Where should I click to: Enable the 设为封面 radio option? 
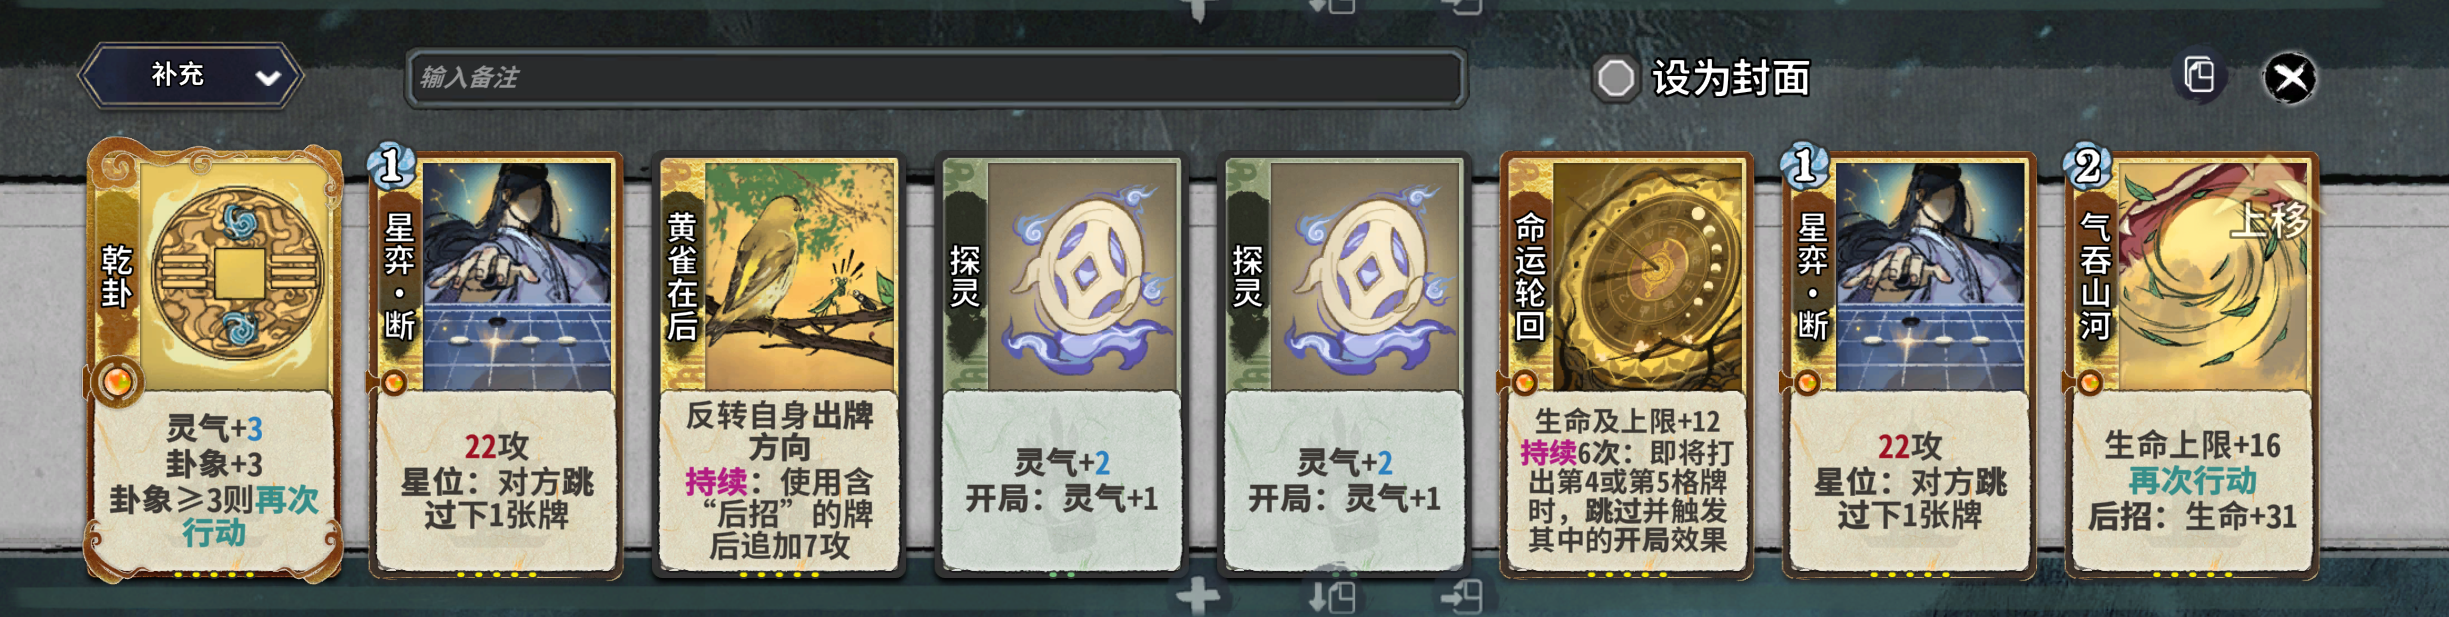(x=1615, y=78)
